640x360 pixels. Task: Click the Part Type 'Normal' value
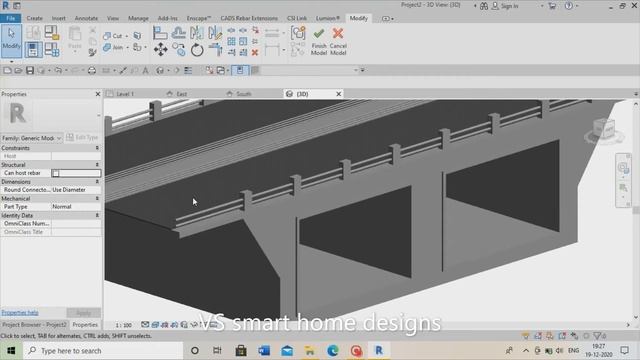point(76,207)
